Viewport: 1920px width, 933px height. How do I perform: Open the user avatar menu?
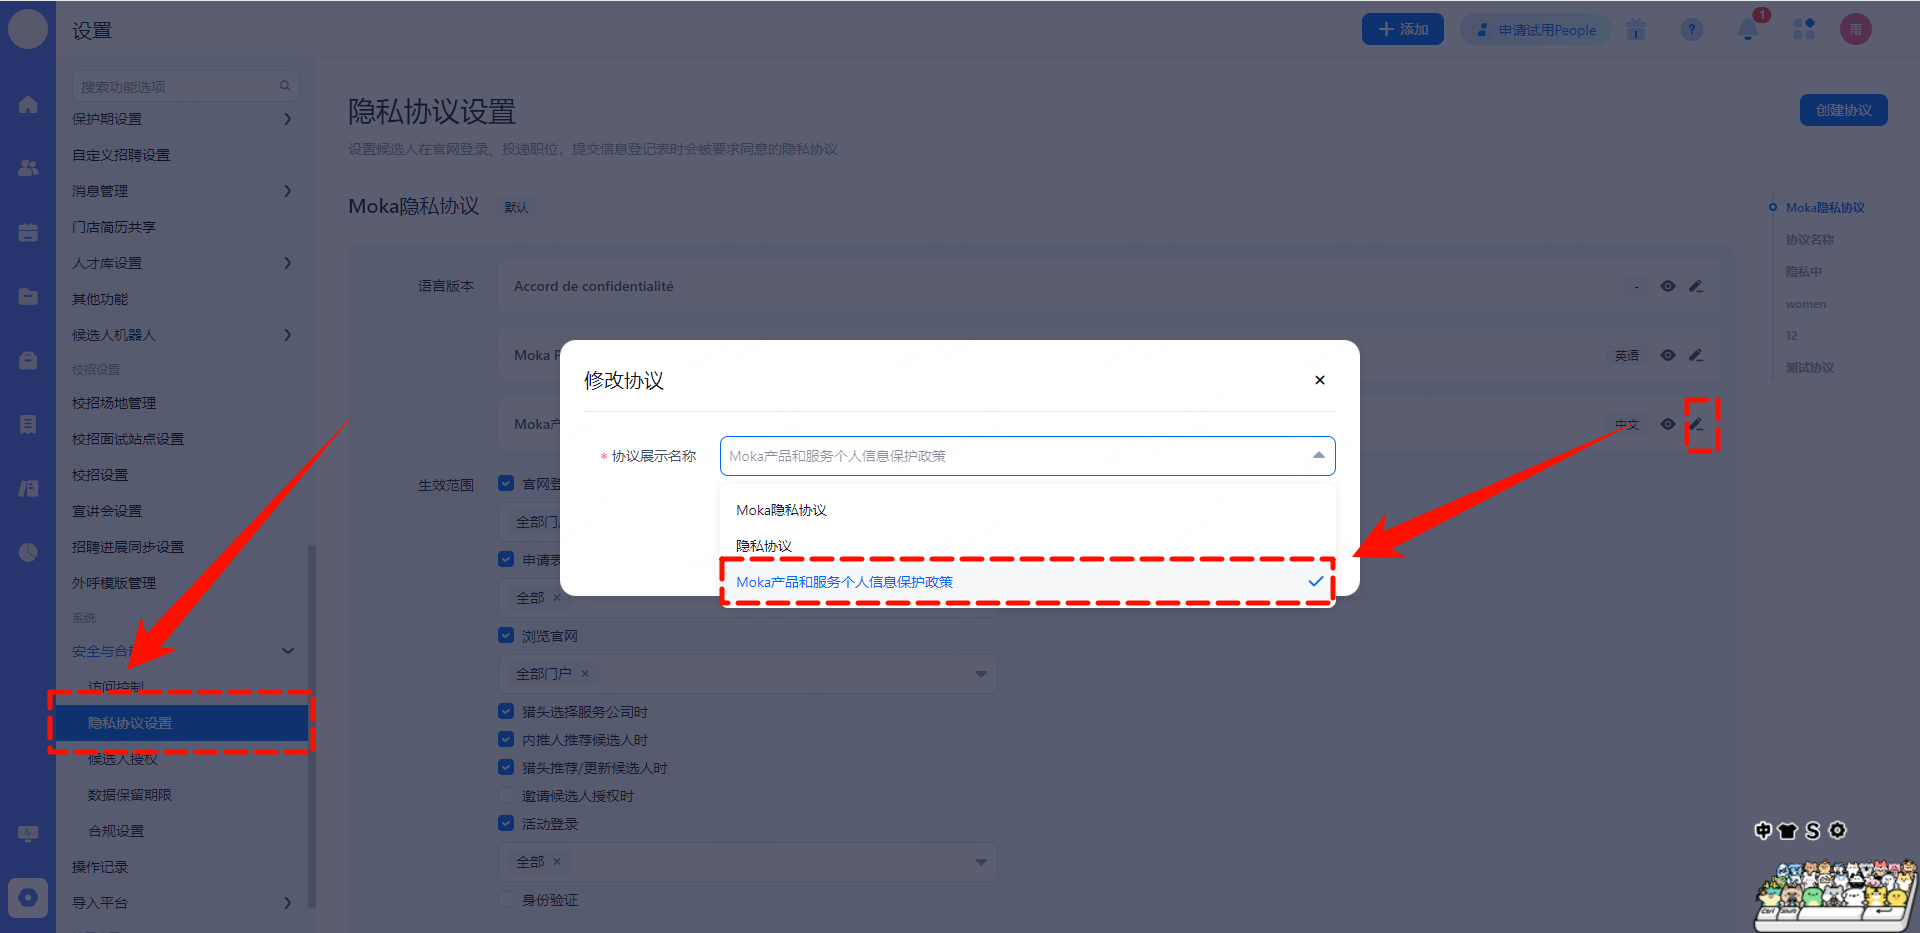(1856, 30)
